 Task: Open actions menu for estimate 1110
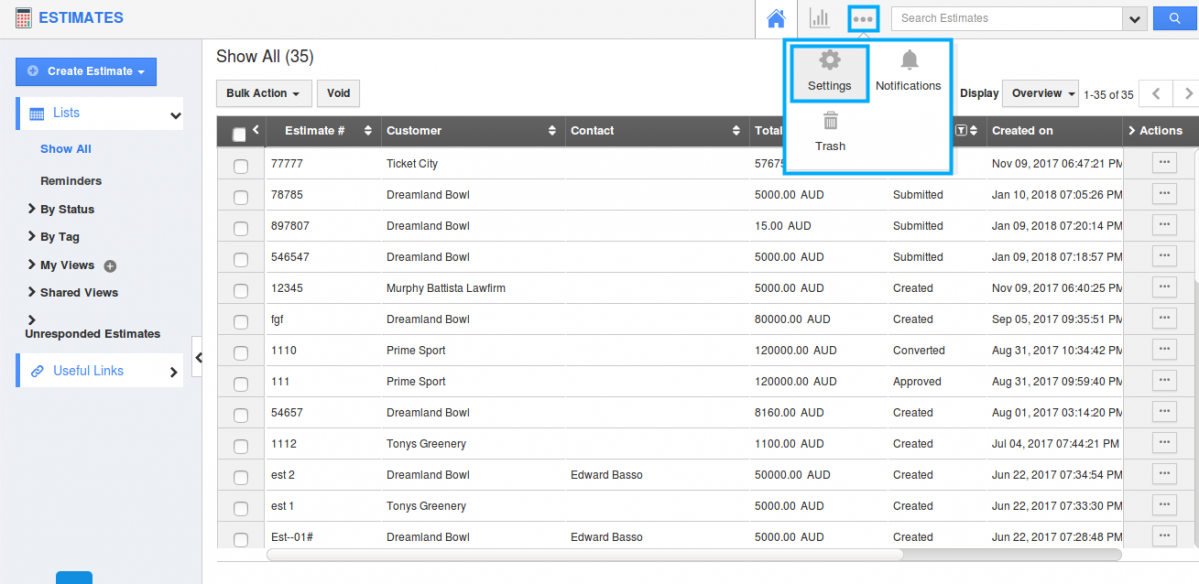point(1164,349)
